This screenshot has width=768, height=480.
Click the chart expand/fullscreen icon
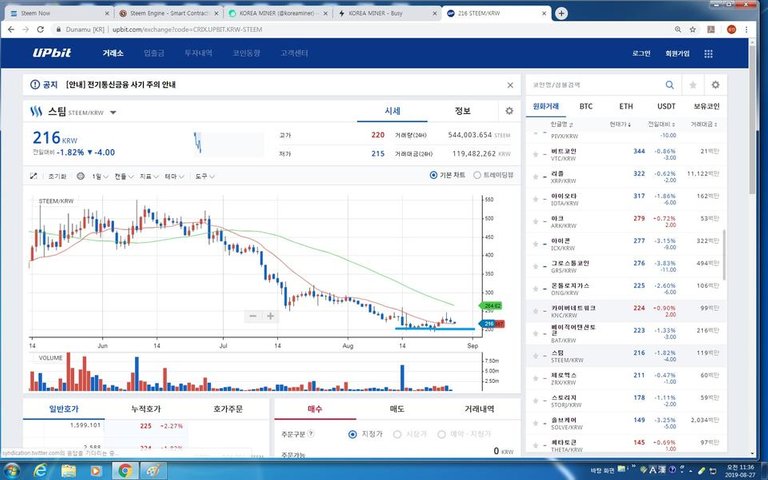33,176
